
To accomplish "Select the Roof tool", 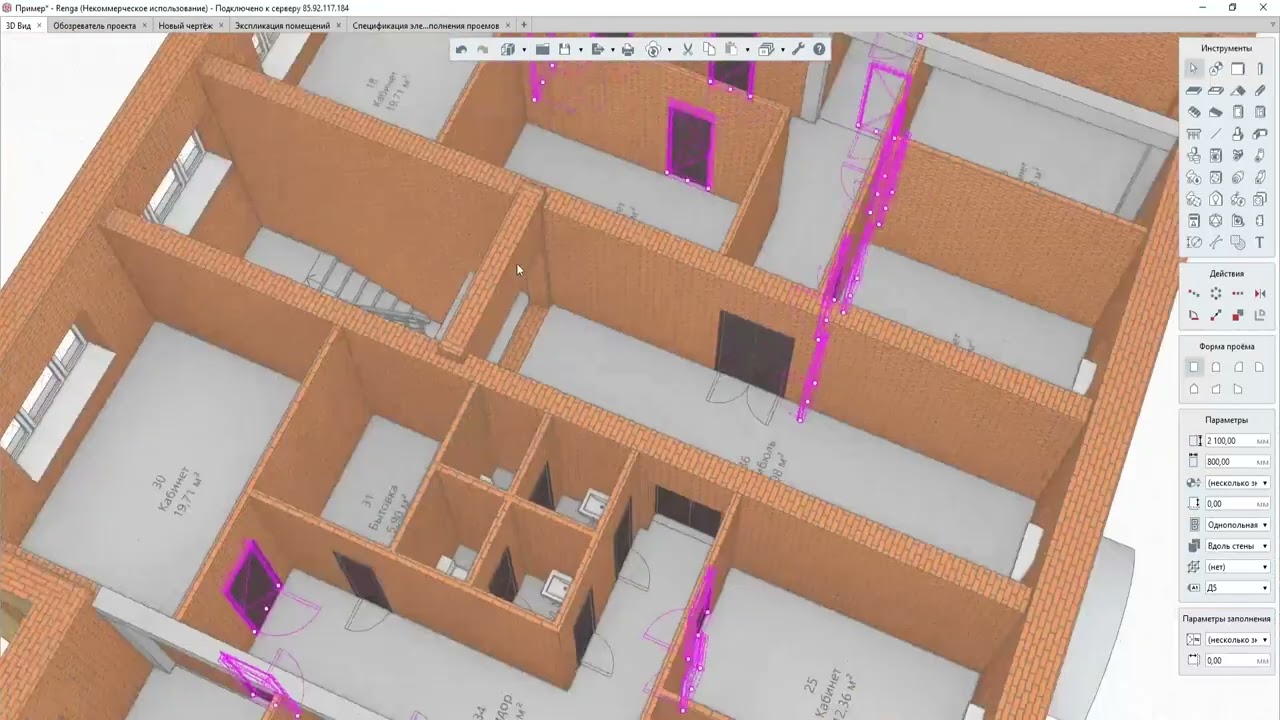I will point(1238,90).
